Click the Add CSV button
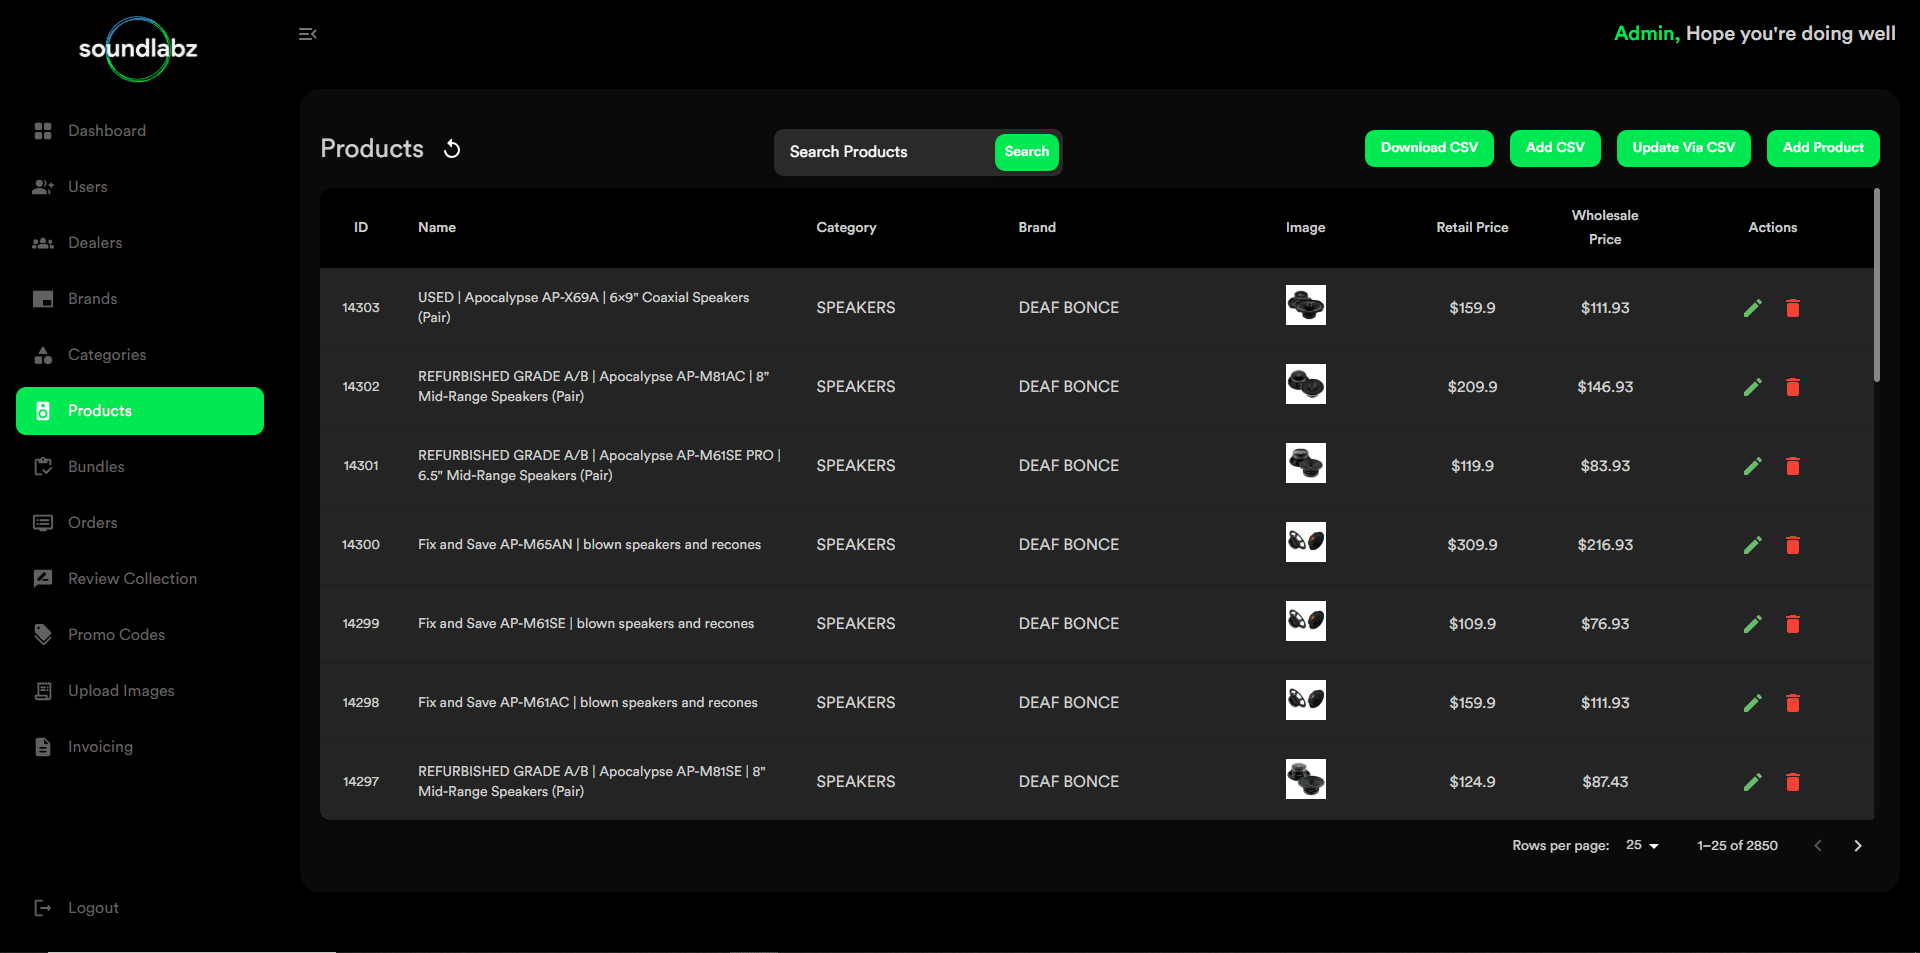 (x=1555, y=148)
